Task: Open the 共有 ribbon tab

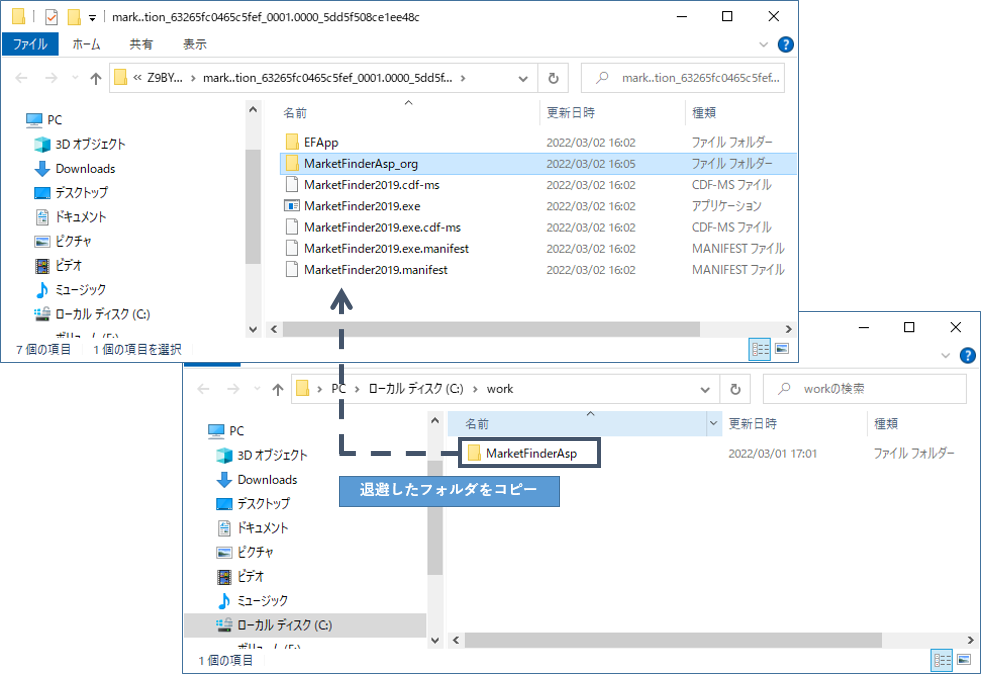Action: [x=141, y=44]
